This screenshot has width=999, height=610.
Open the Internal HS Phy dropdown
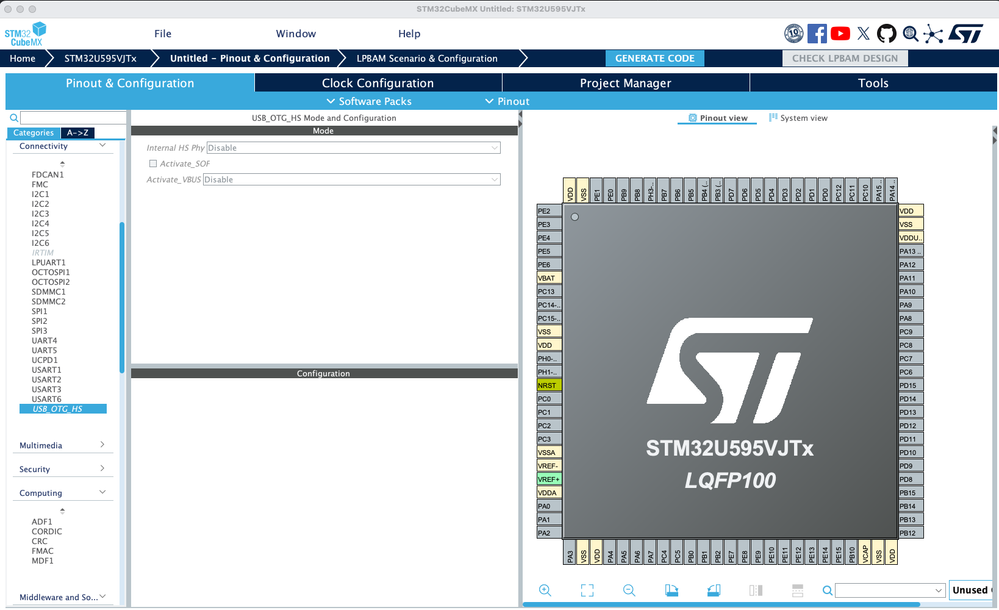coord(354,148)
